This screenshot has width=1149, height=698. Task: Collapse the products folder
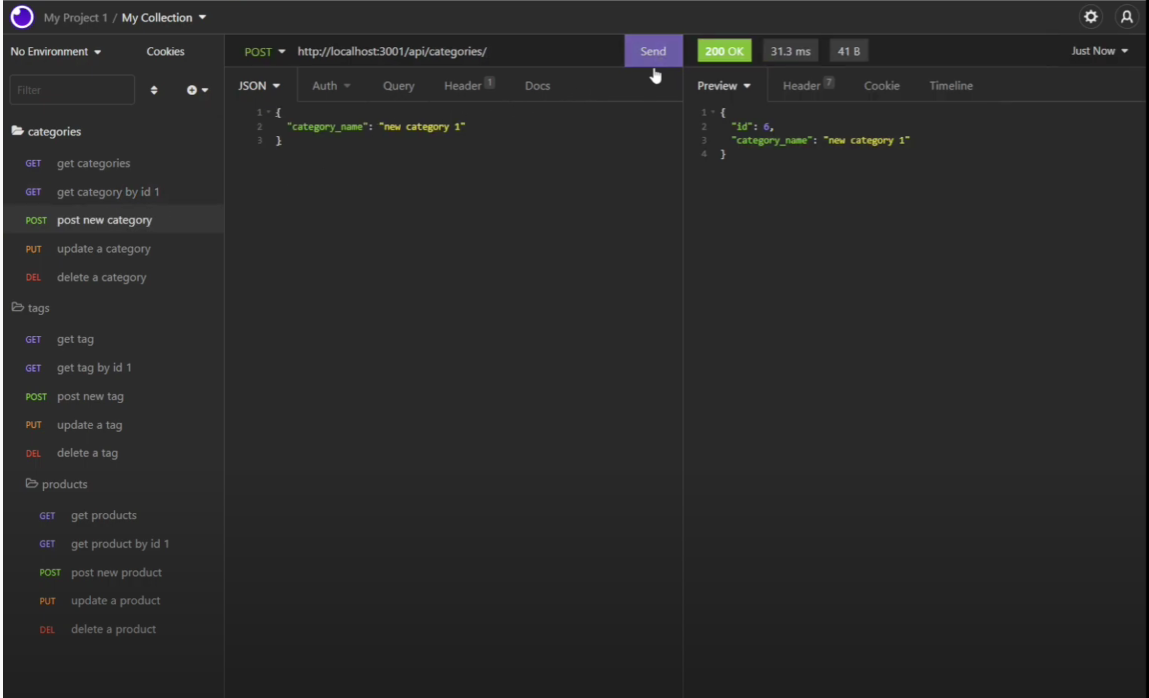pyautogui.click(x=56, y=484)
